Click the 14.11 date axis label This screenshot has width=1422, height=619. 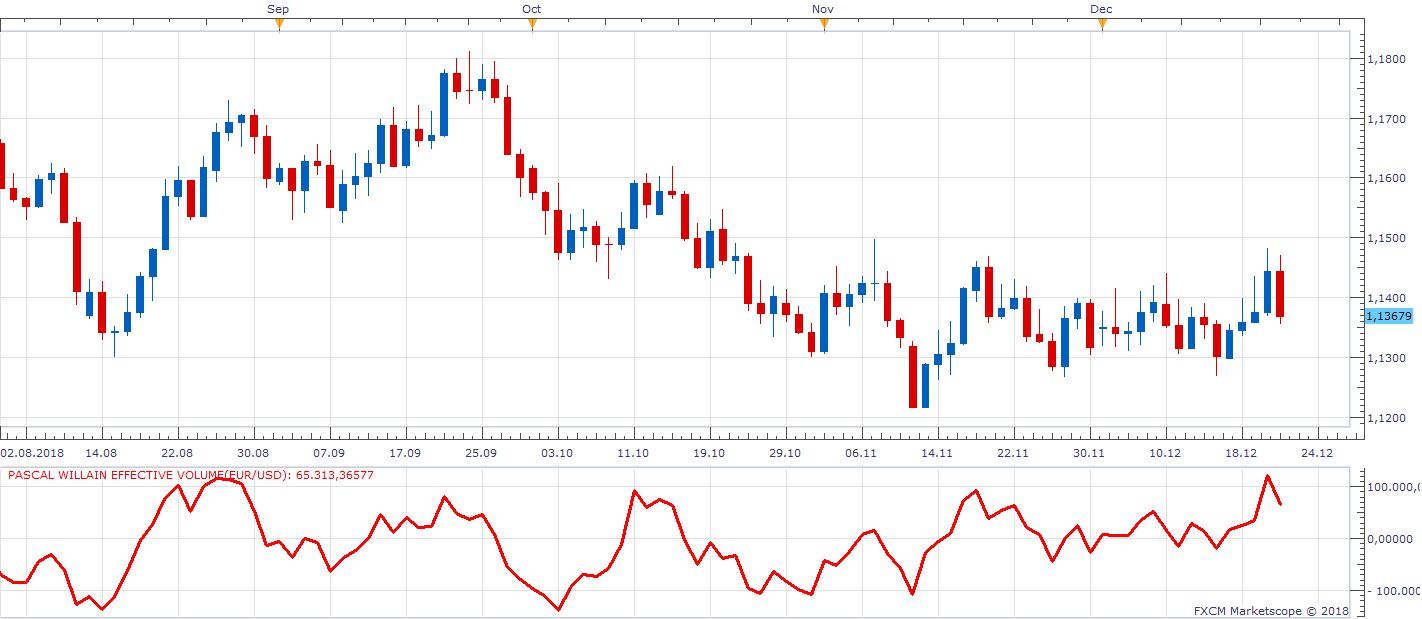click(x=937, y=453)
